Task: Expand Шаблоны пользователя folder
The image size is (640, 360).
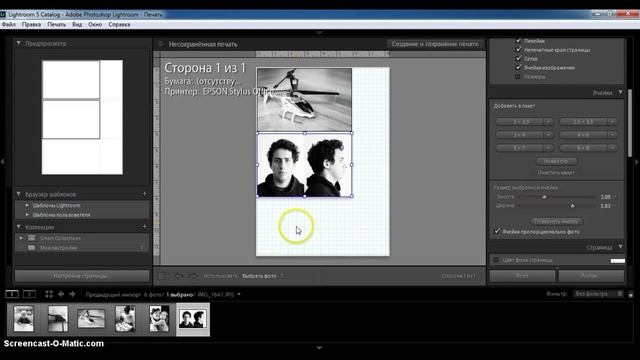Action: tap(27, 214)
